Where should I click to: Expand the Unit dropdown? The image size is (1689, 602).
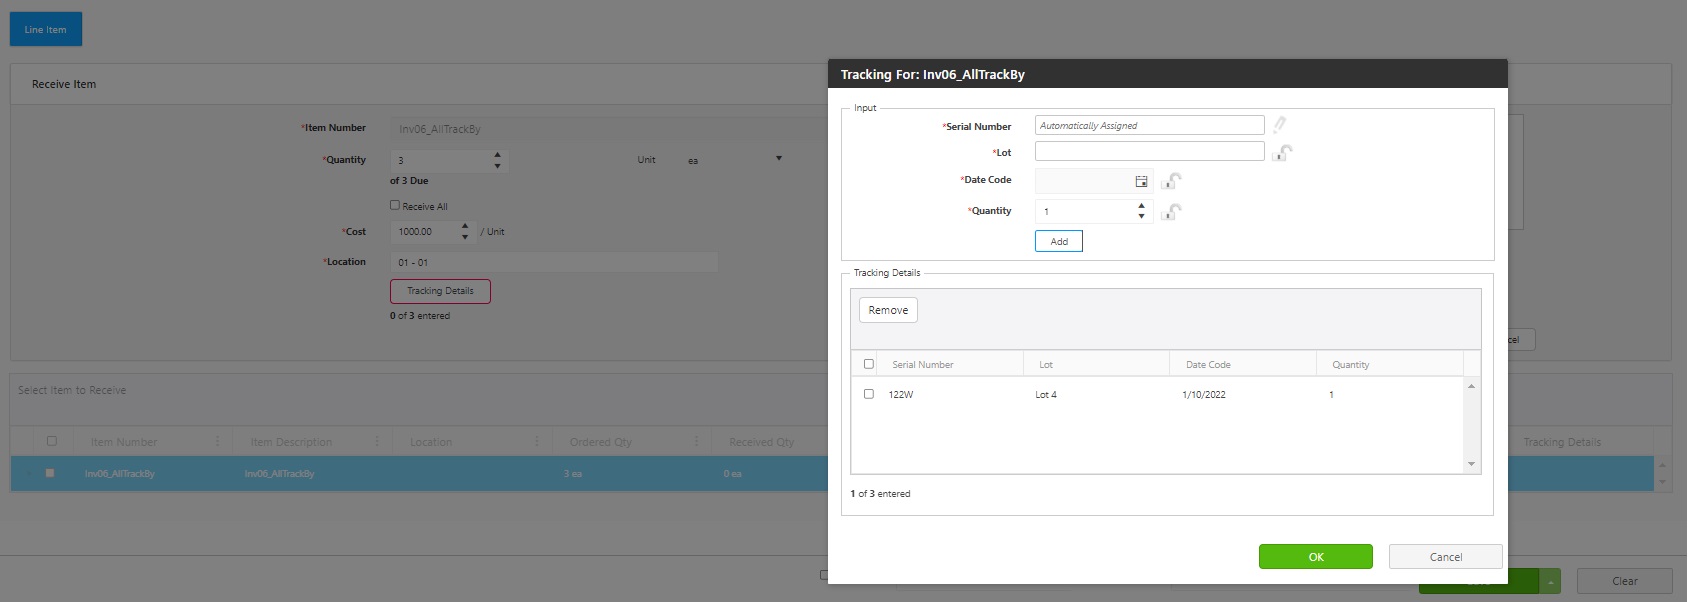(x=778, y=159)
